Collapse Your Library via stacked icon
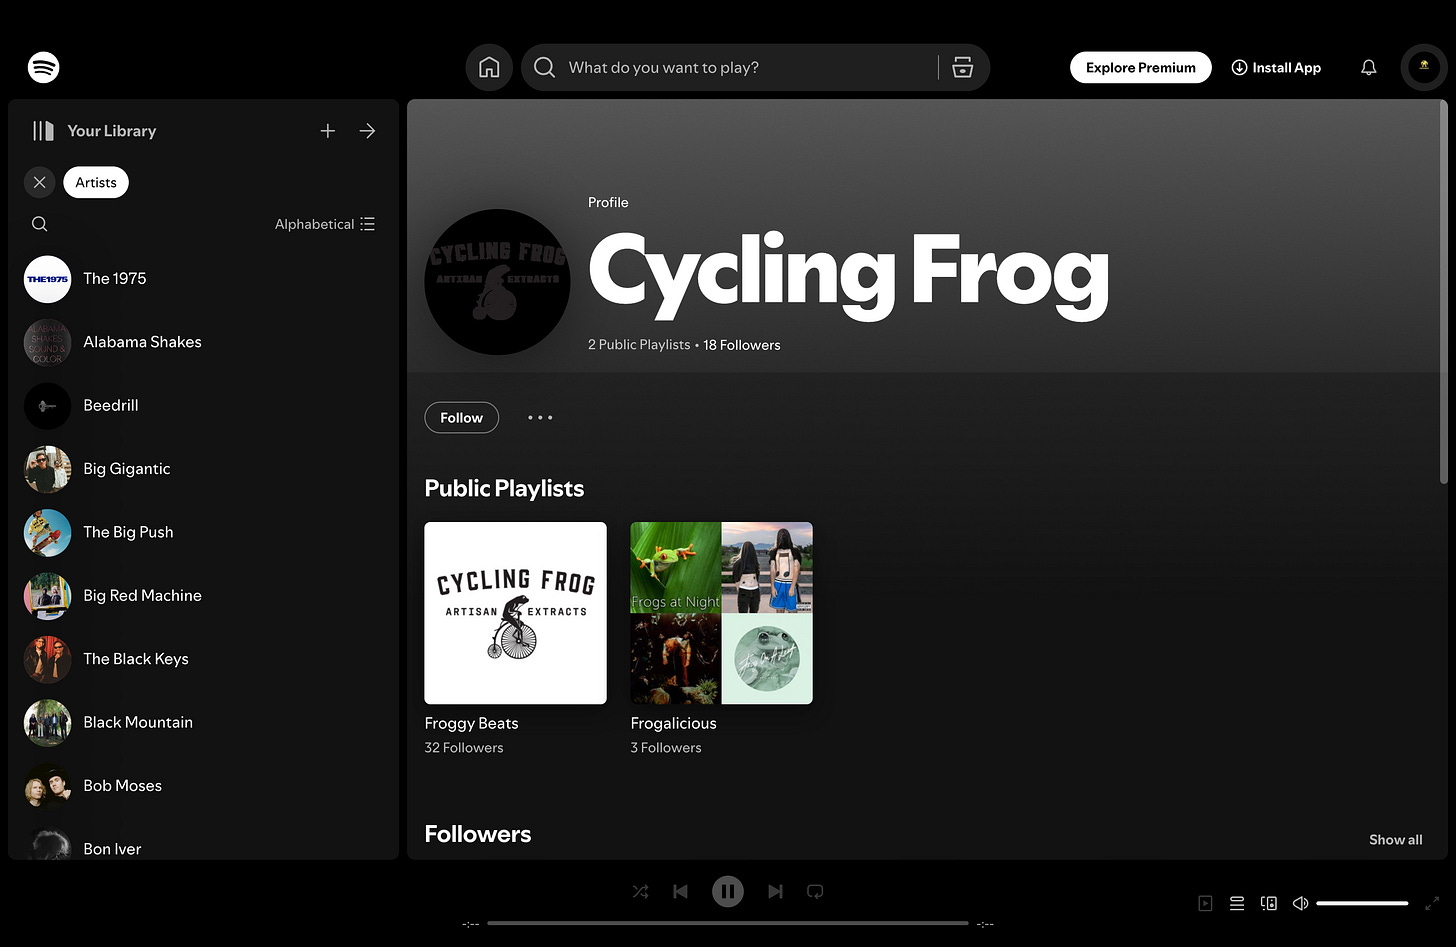Image resolution: width=1456 pixels, height=947 pixels. (x=43, y=131)
